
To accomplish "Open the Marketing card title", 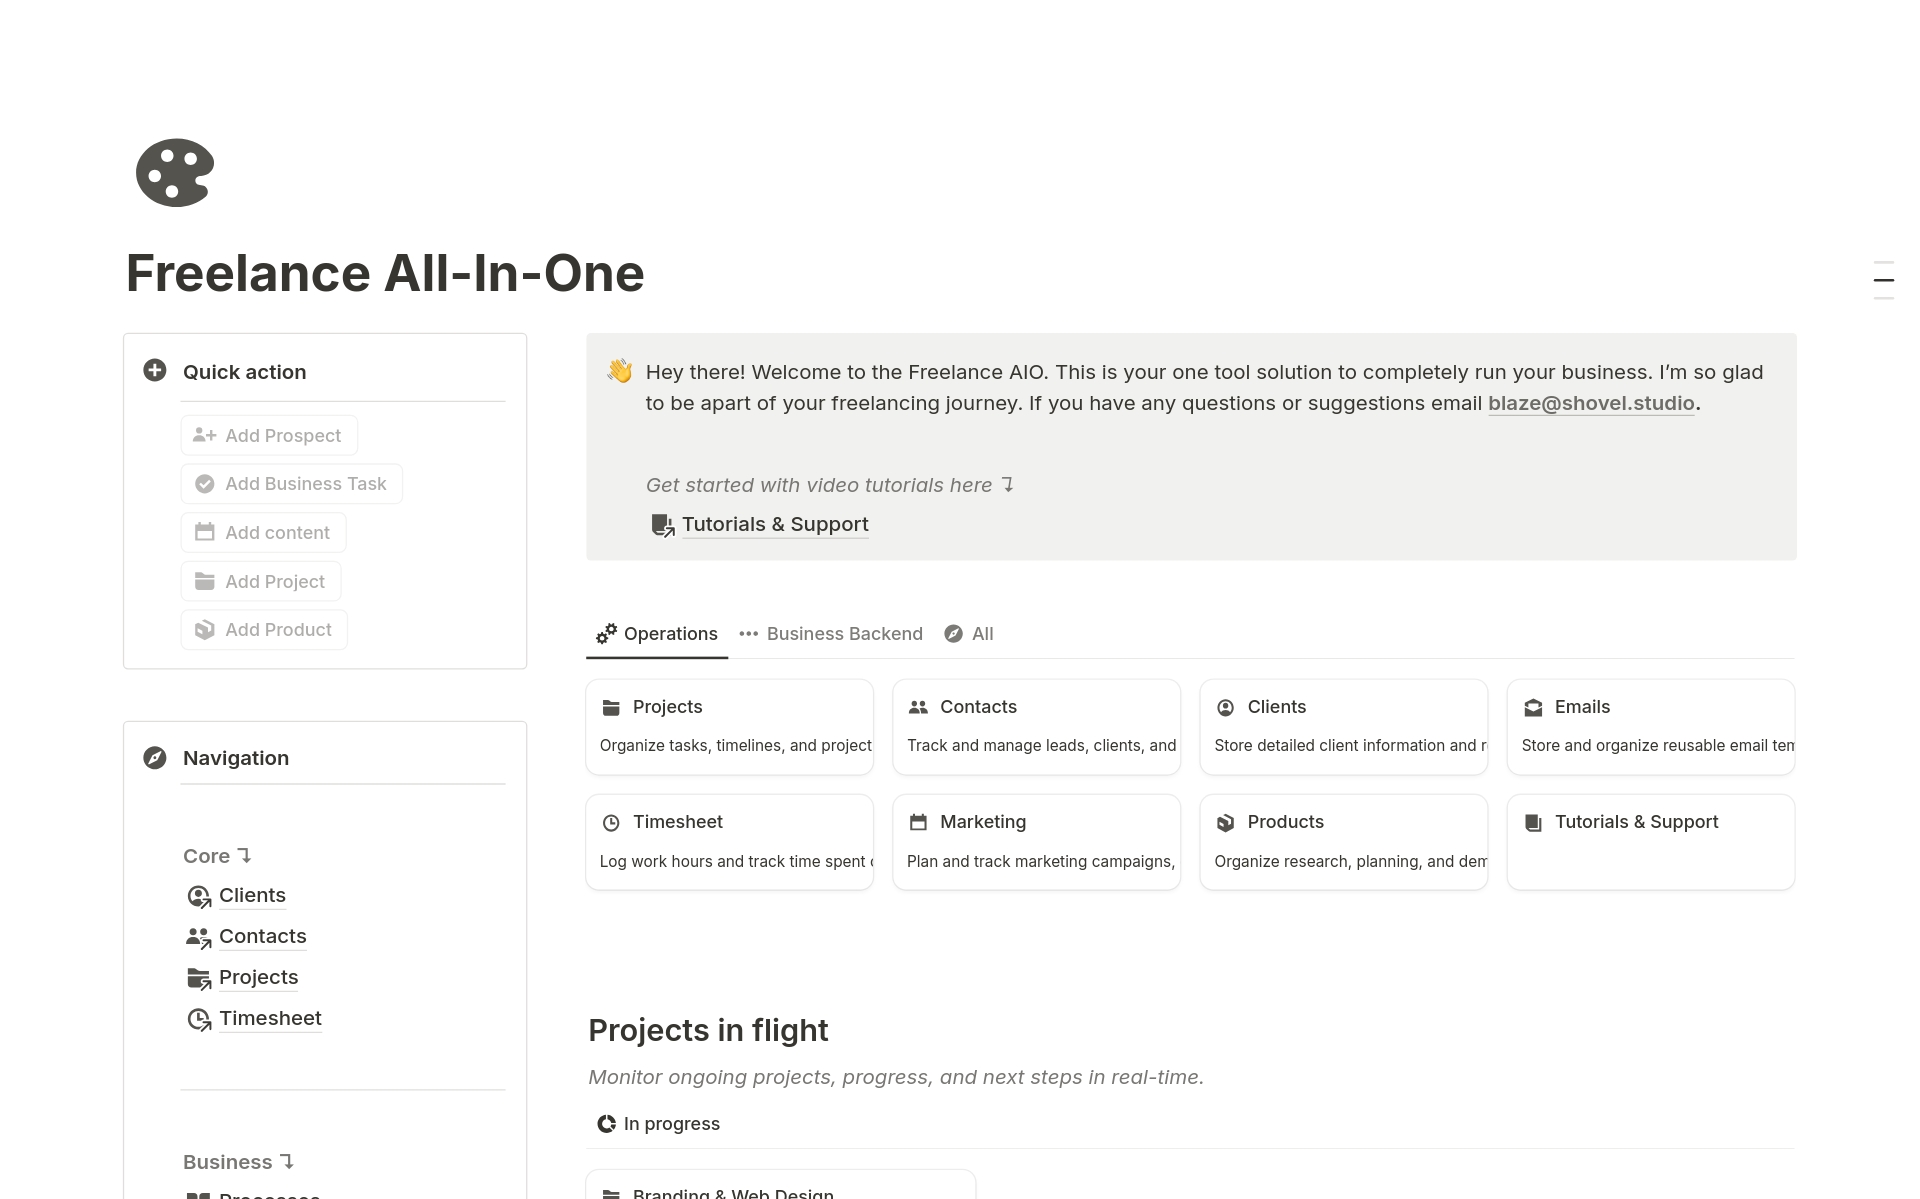I will point(983,822).
